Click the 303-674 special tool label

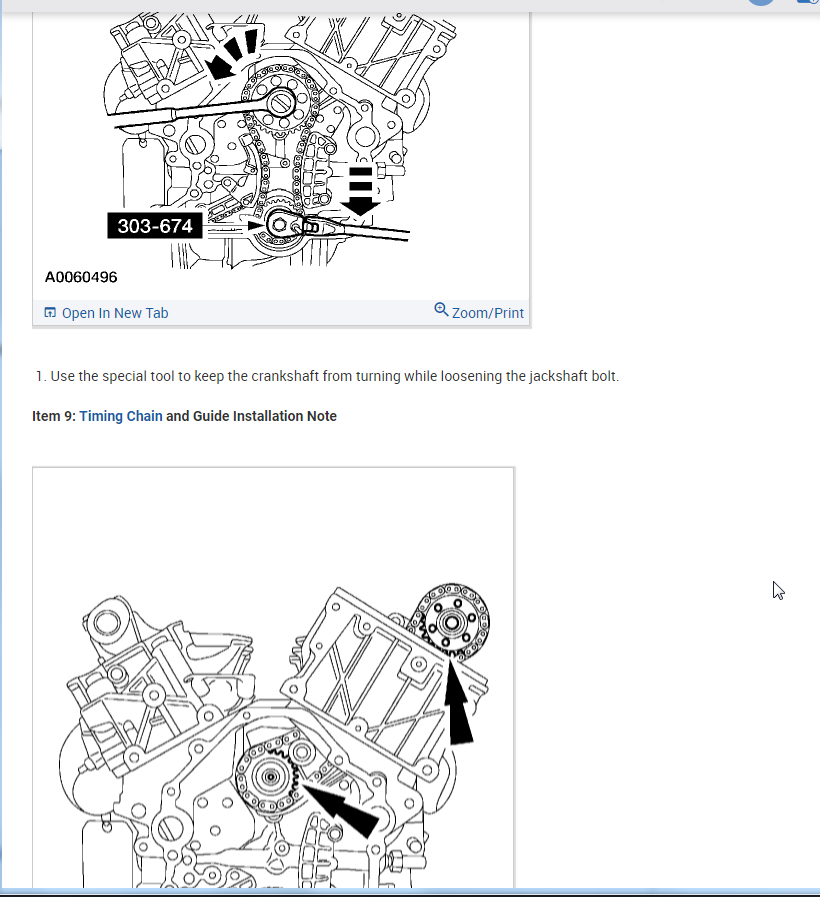tap(155, 226)
